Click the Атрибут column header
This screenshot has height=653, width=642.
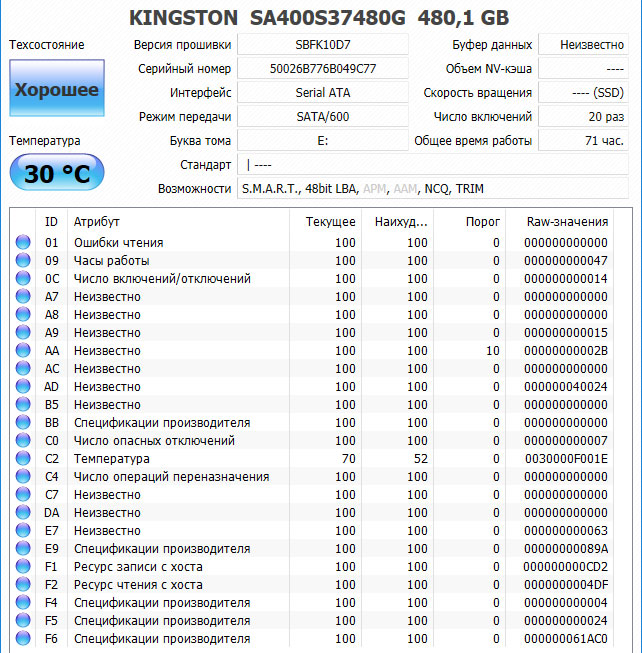coord(178,222)
